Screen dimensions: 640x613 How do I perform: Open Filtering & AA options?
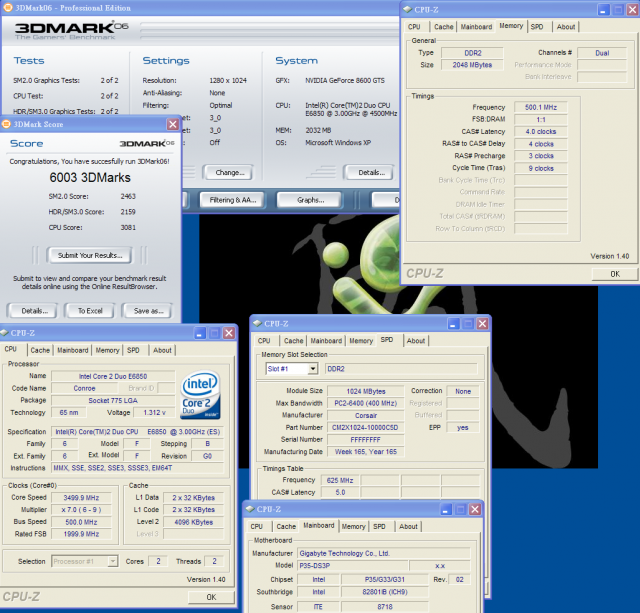point(233,200)
